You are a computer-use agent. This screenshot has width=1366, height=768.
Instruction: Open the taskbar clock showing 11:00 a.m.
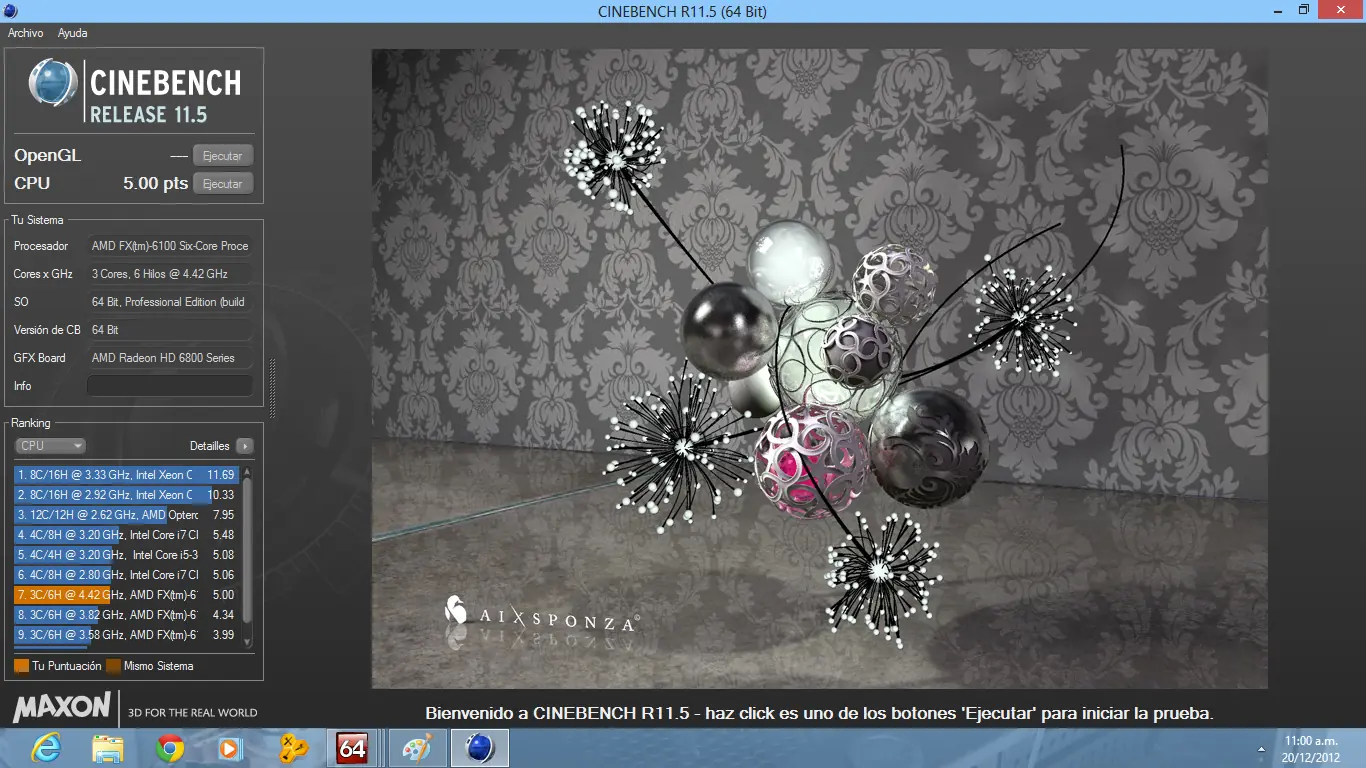click(1311, 749)
